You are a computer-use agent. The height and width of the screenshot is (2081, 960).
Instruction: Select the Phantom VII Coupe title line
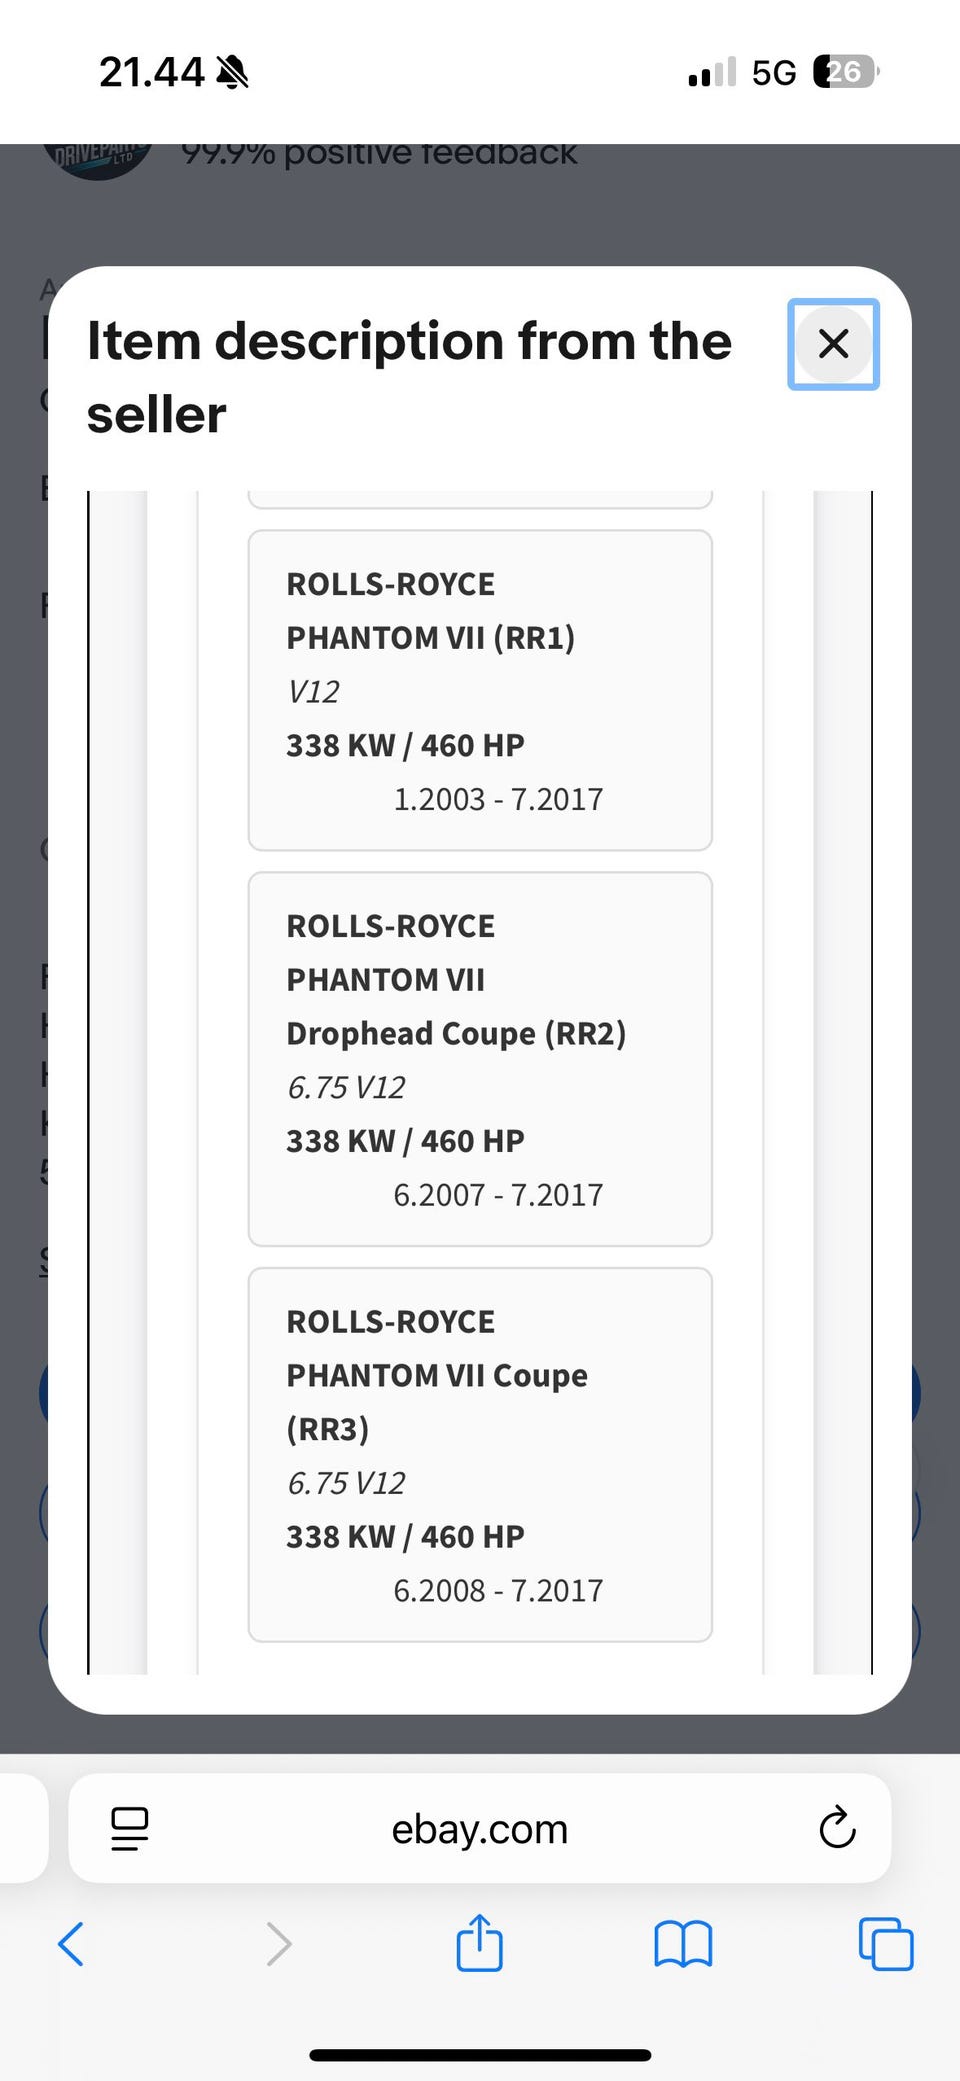pyautogui.click(x=437, y=1376)
